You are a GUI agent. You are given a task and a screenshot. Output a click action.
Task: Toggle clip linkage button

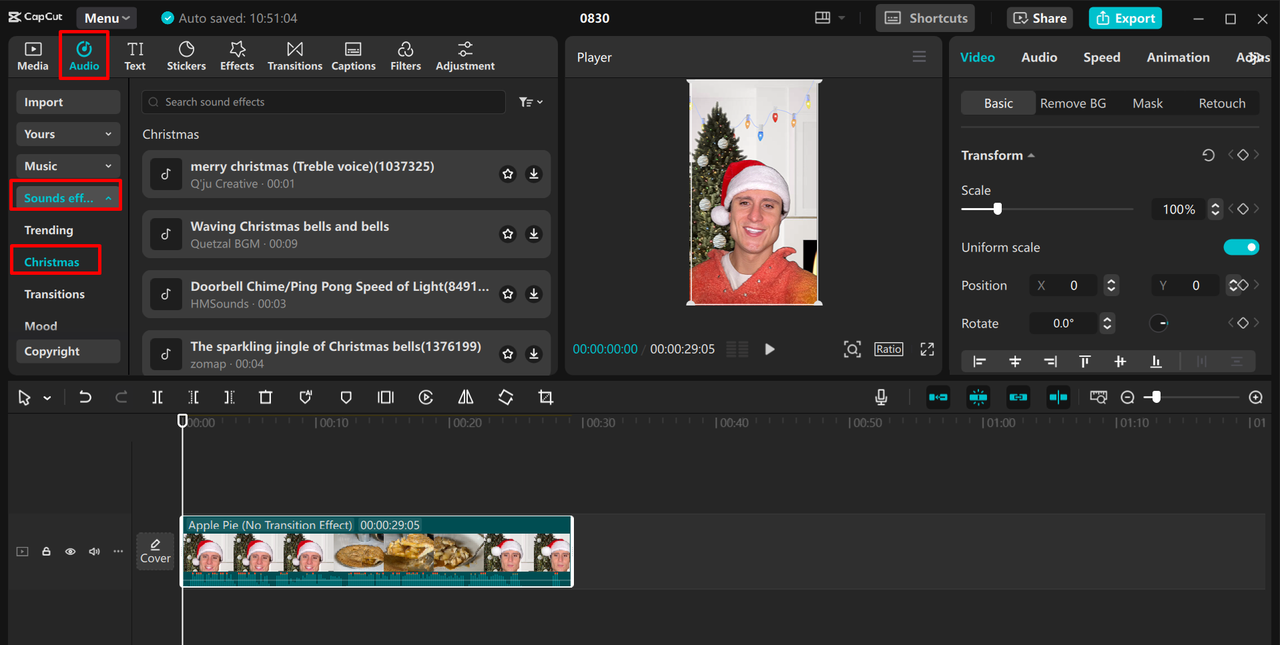[x=1018, y=397]
